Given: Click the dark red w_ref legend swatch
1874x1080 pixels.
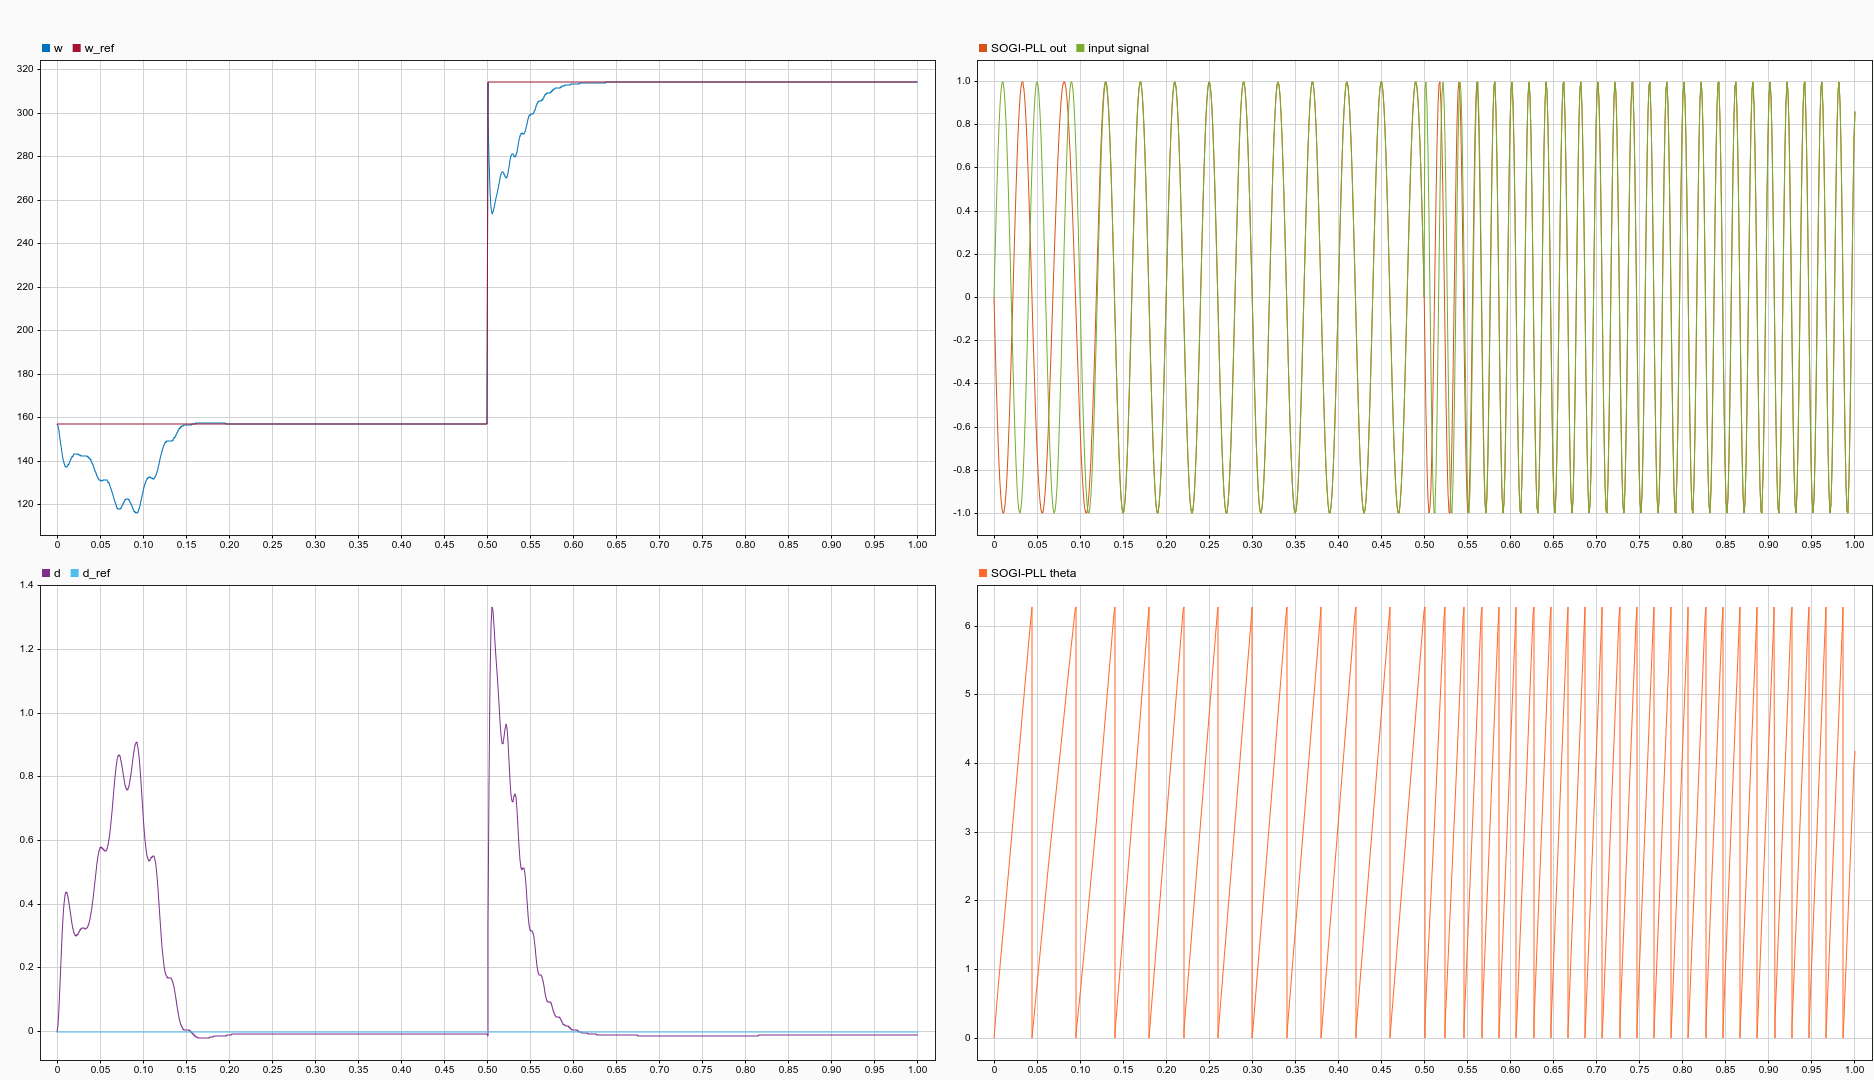Looking at the screenshot, I should (x=76, y=48).
